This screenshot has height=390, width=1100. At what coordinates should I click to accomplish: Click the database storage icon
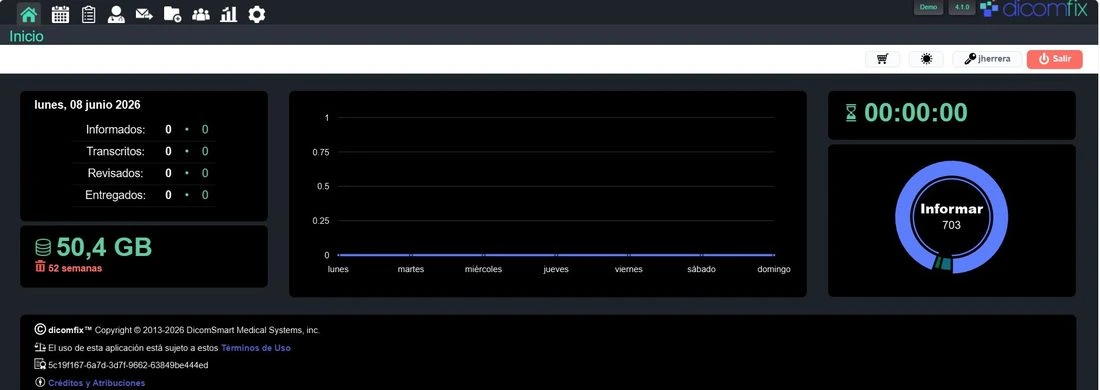click(43, 248)
